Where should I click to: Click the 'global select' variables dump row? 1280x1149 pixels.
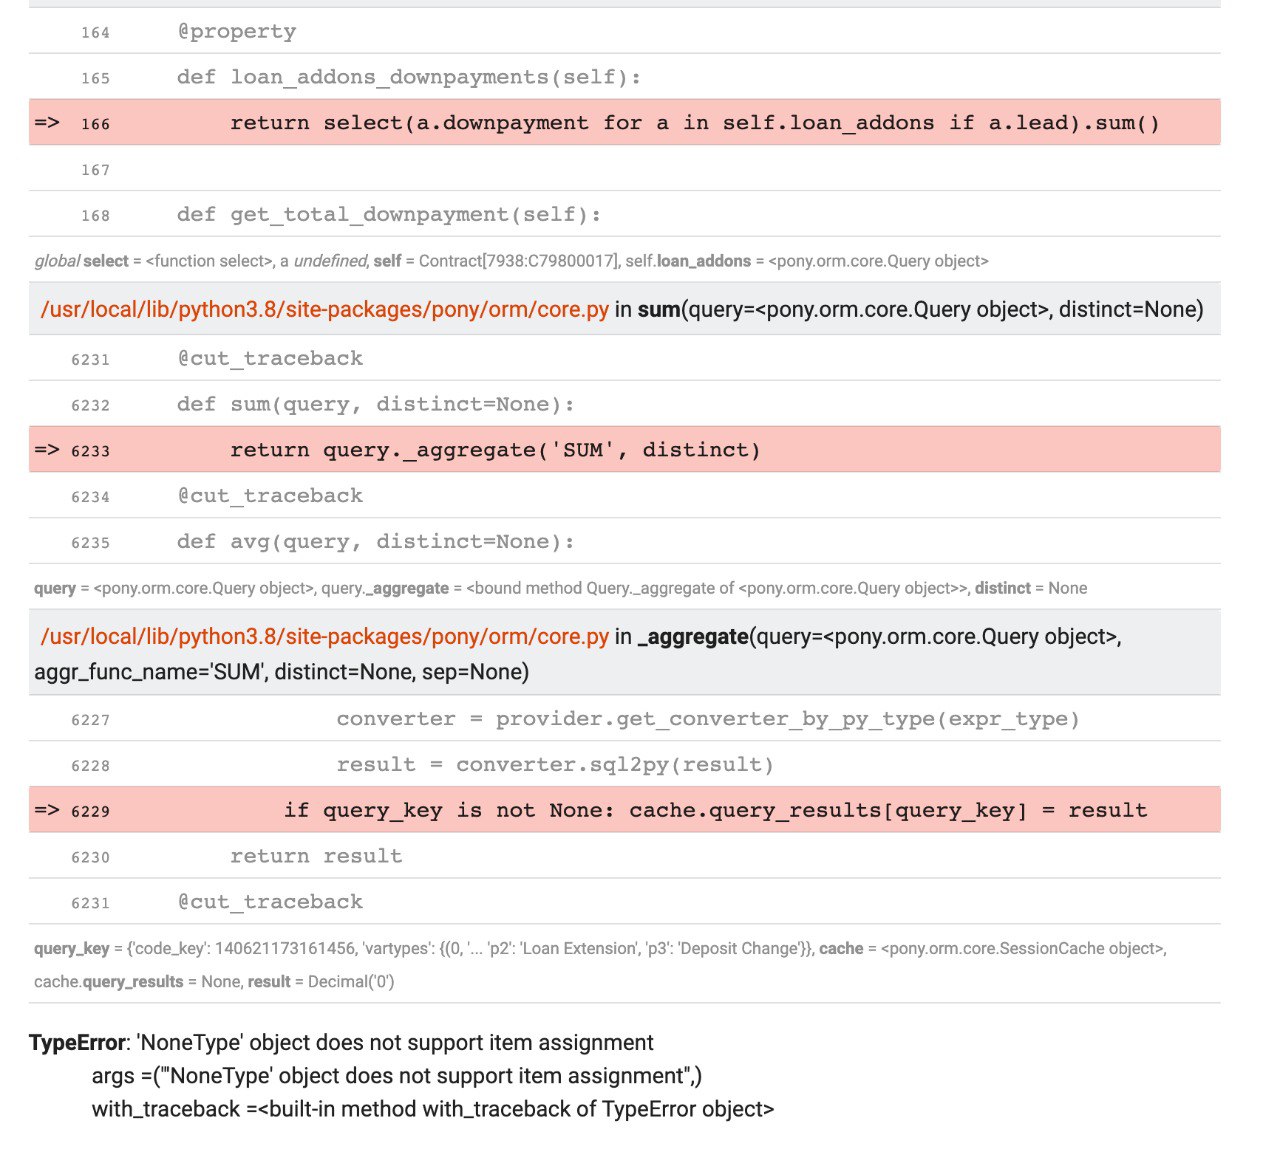[x=510, y=261]
